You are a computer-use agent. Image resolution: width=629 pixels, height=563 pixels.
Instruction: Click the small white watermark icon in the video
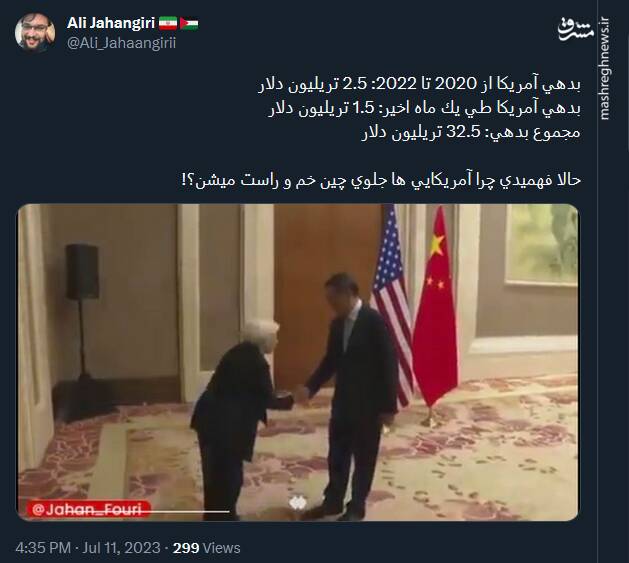tap(298, 503)
